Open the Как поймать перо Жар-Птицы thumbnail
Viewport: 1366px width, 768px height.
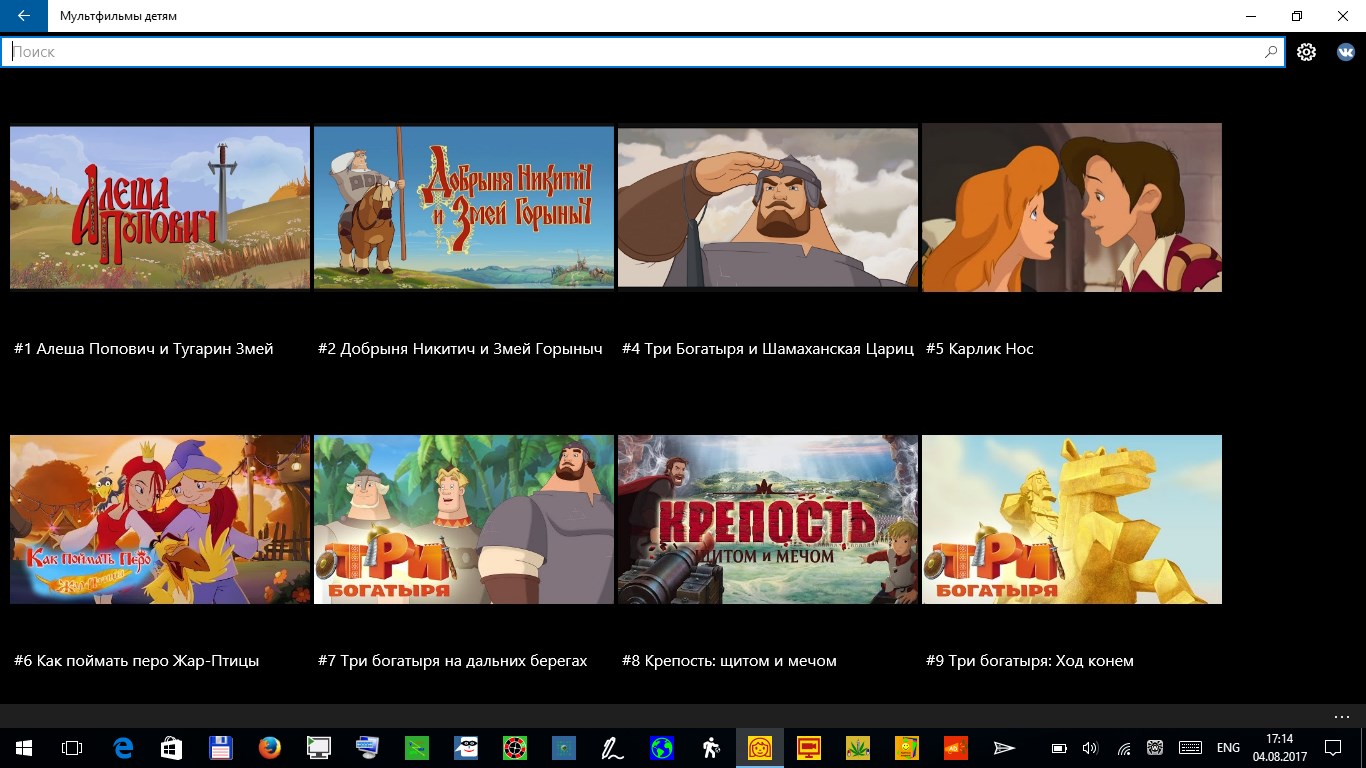(160, 519)
